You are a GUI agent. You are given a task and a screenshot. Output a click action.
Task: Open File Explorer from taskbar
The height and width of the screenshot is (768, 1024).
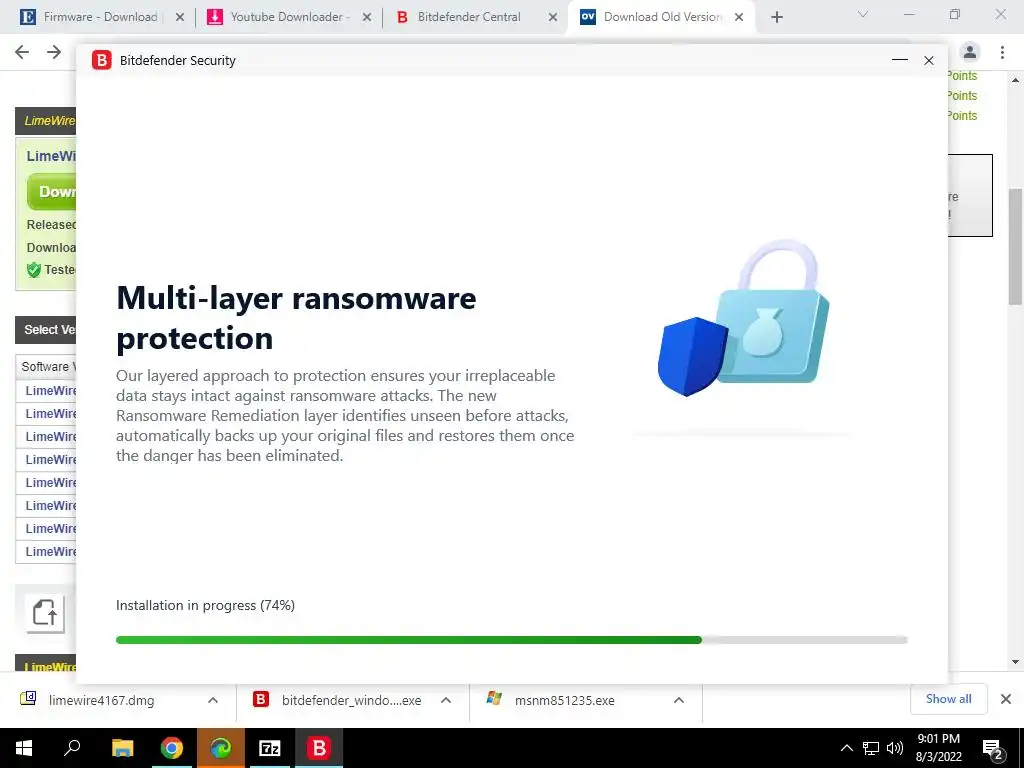(122, 748)
